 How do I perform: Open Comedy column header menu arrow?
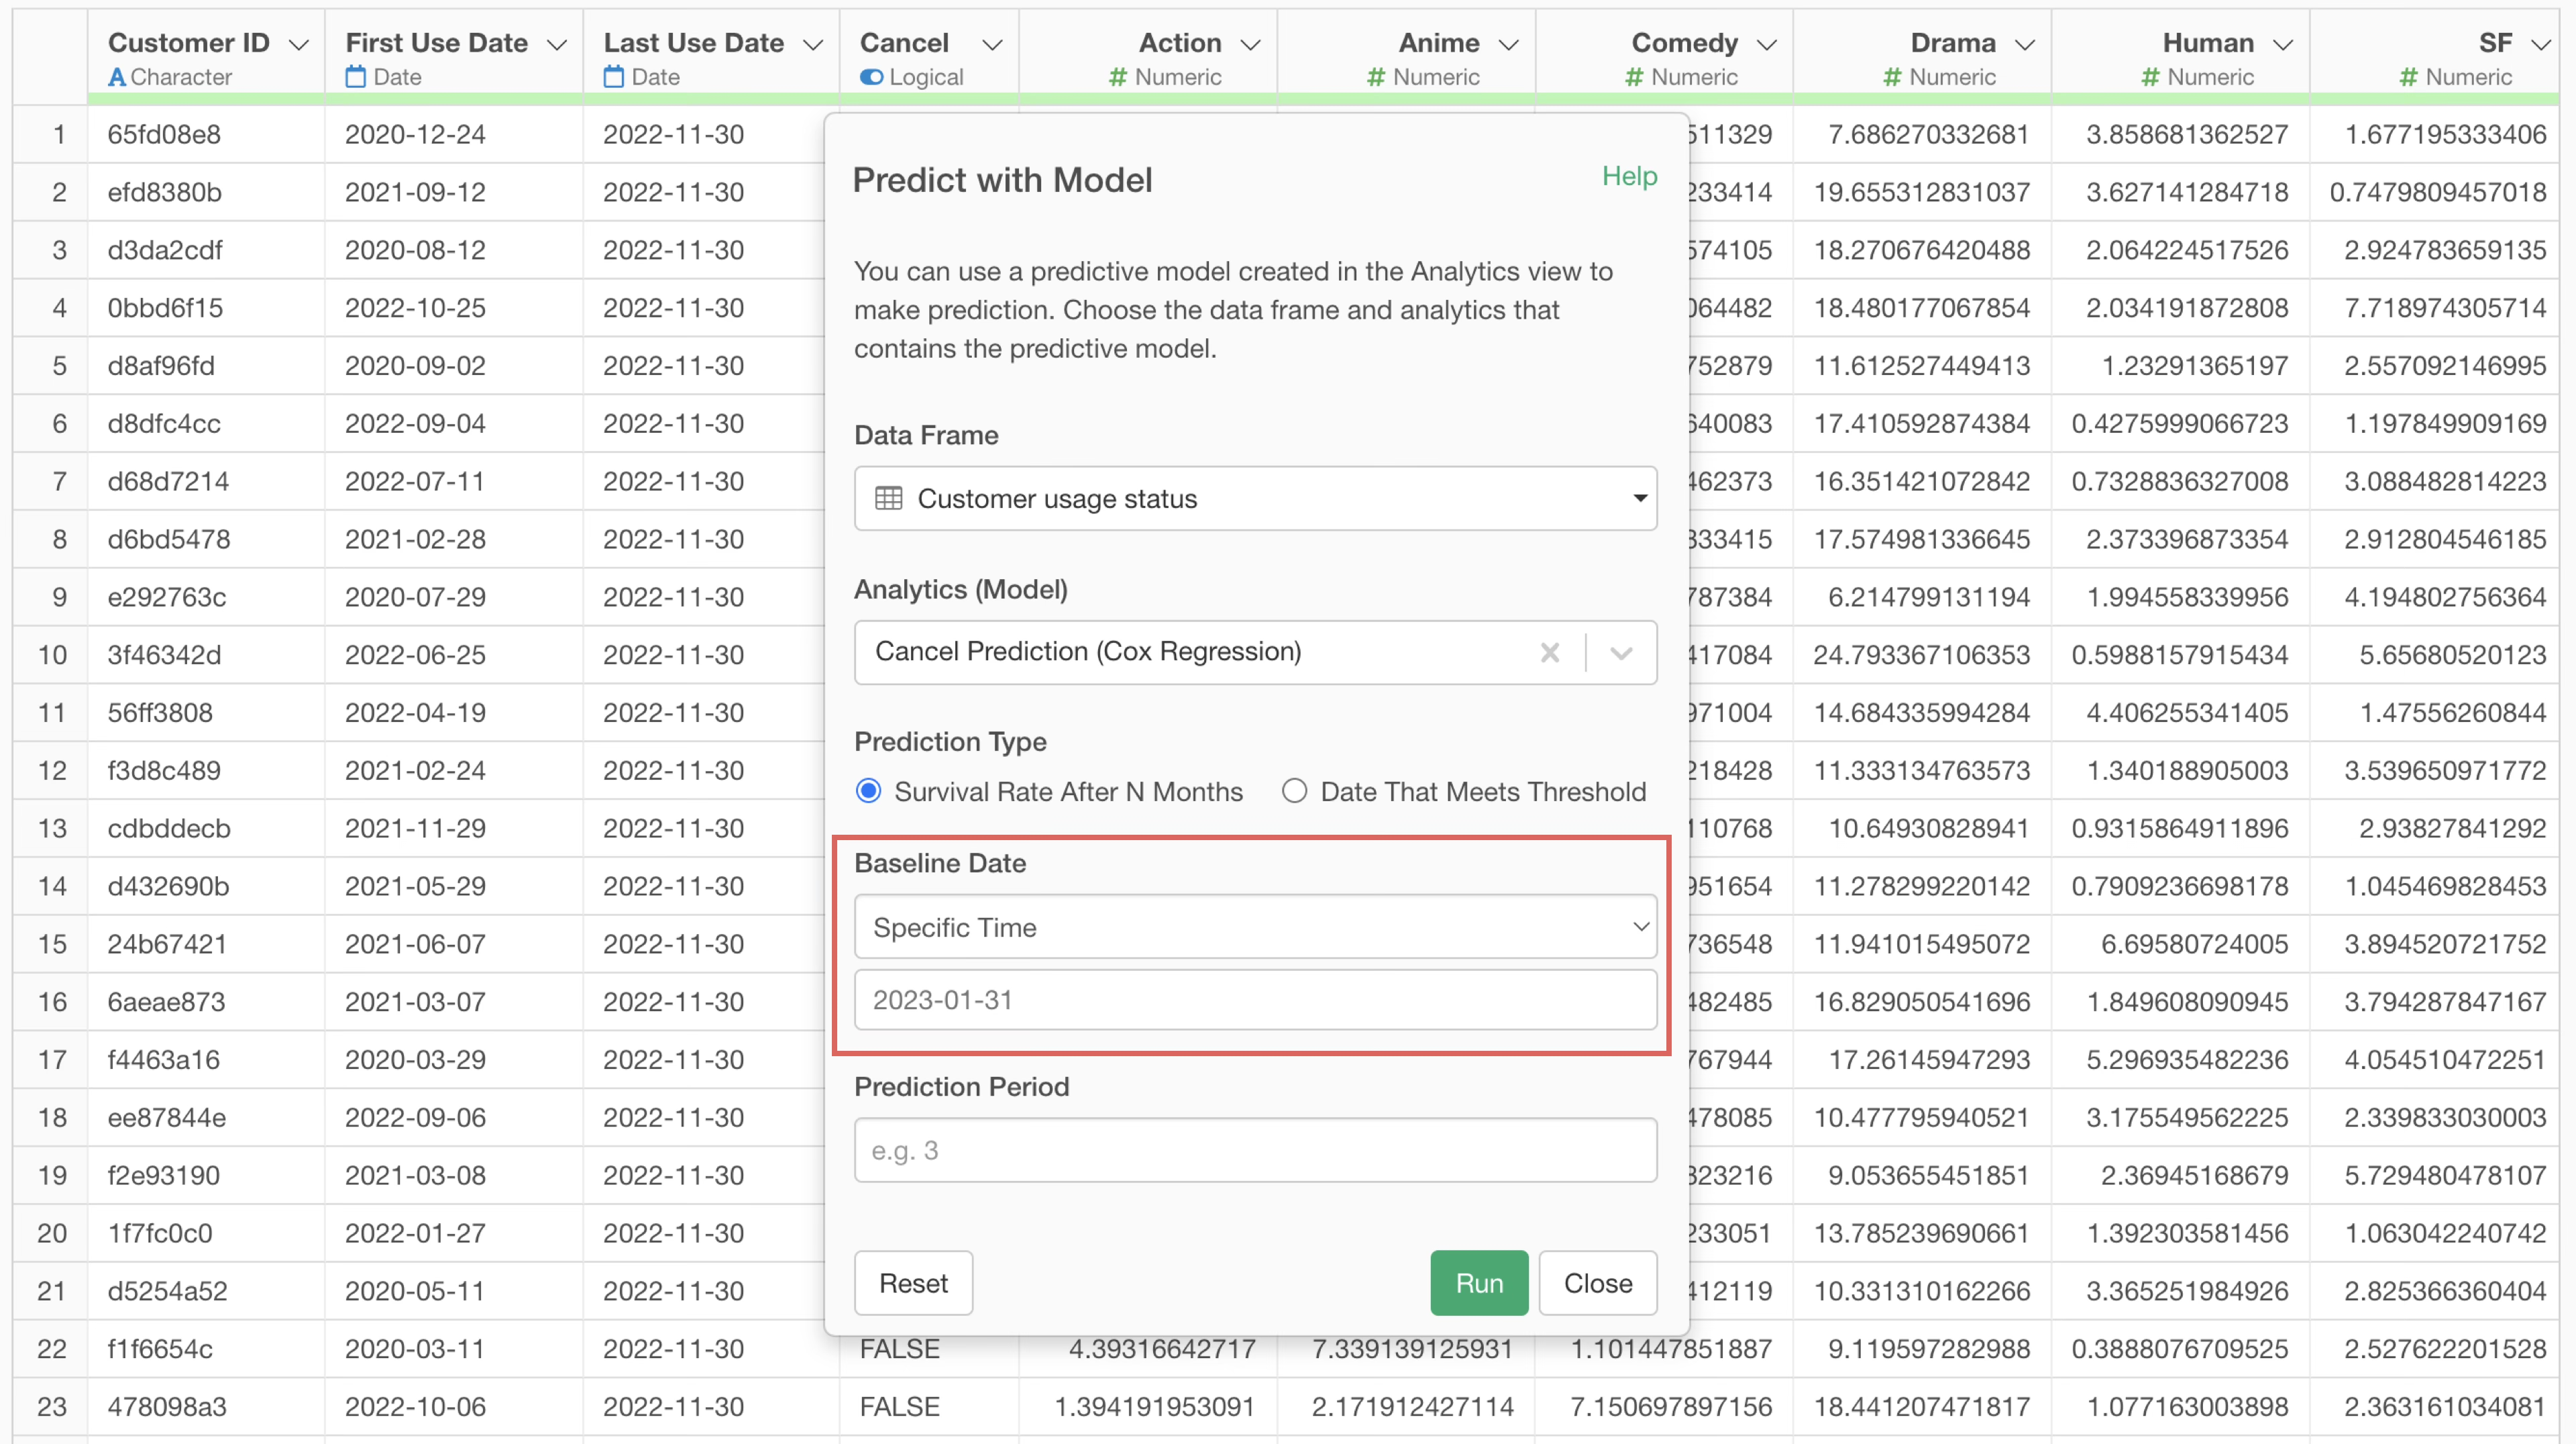click(x=1766, y=44)
